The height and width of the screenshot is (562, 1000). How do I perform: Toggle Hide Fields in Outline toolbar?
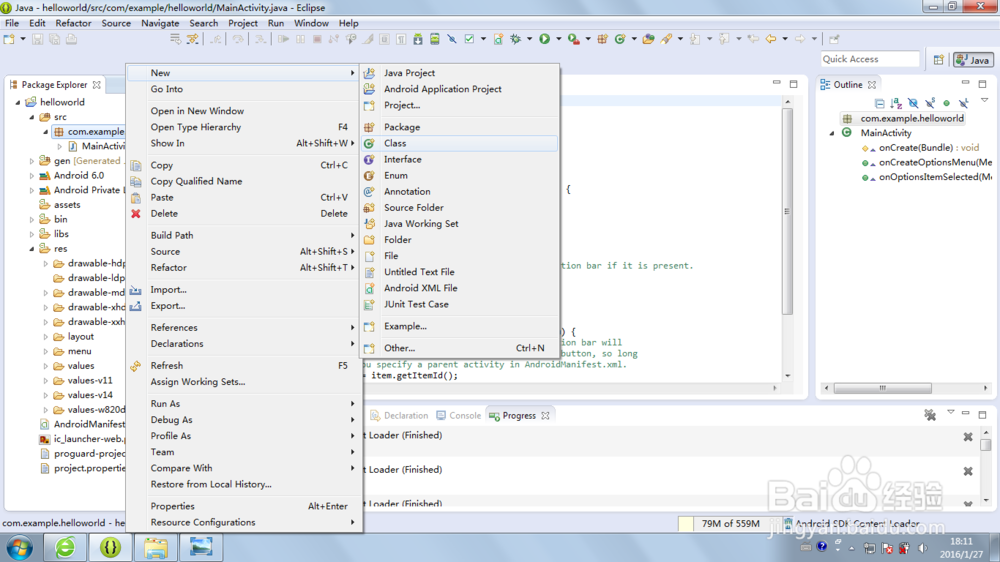click(x=913, y=103)
